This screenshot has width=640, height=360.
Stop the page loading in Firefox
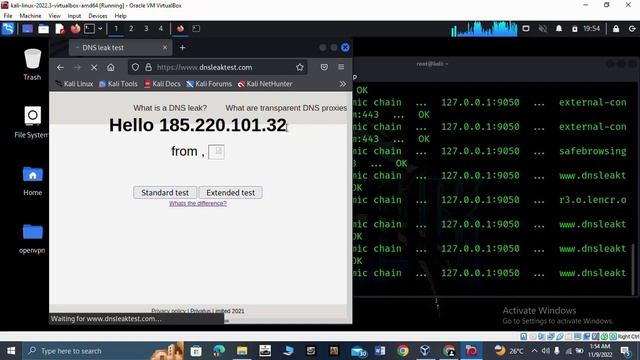[94, 67]
